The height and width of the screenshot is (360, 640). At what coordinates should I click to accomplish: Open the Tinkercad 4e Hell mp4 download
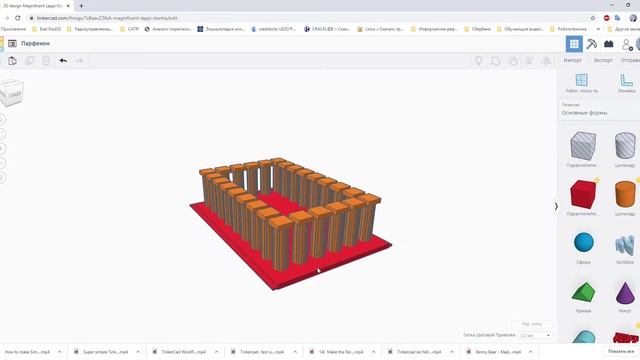tap(414, 352)
